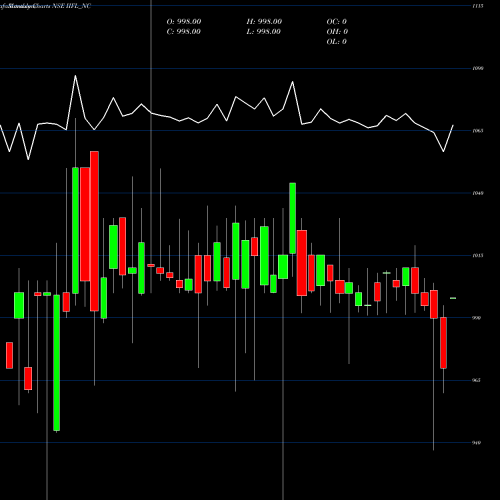Image resolution: width=500 pixels, height=500 pixels.
Task: Click the final red candlestick near 990
Action: tap(443, 343)
